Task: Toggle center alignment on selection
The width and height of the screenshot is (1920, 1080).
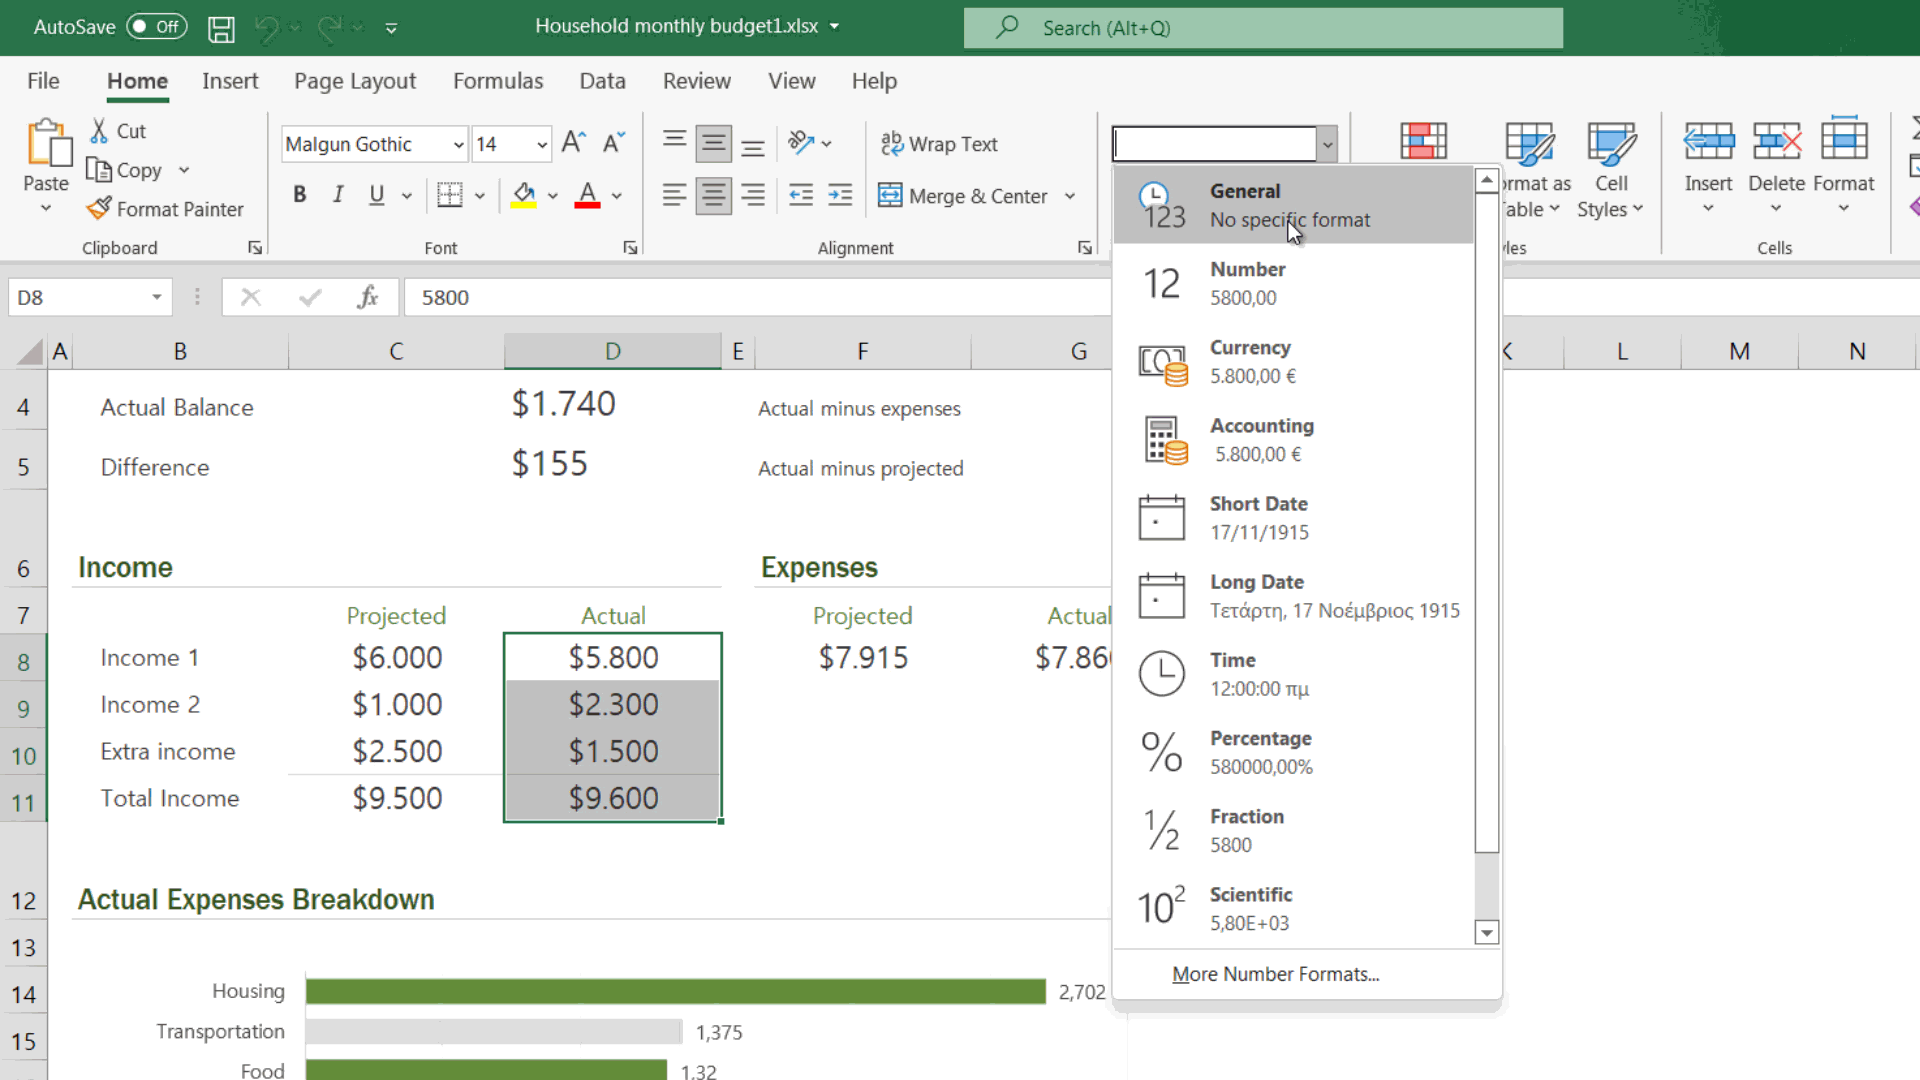Action: (713, 195)
